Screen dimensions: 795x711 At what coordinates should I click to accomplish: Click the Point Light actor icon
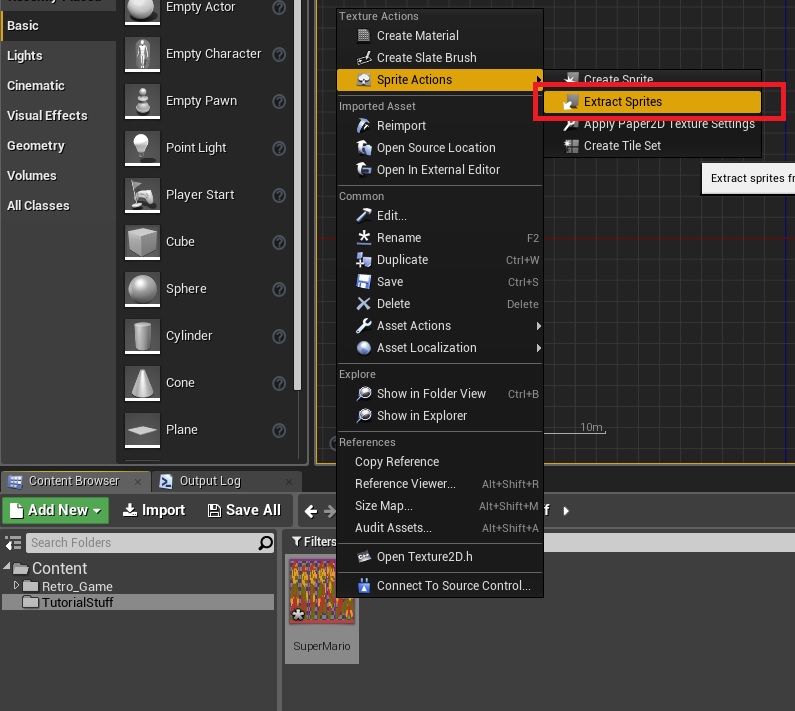coord(142,148)
